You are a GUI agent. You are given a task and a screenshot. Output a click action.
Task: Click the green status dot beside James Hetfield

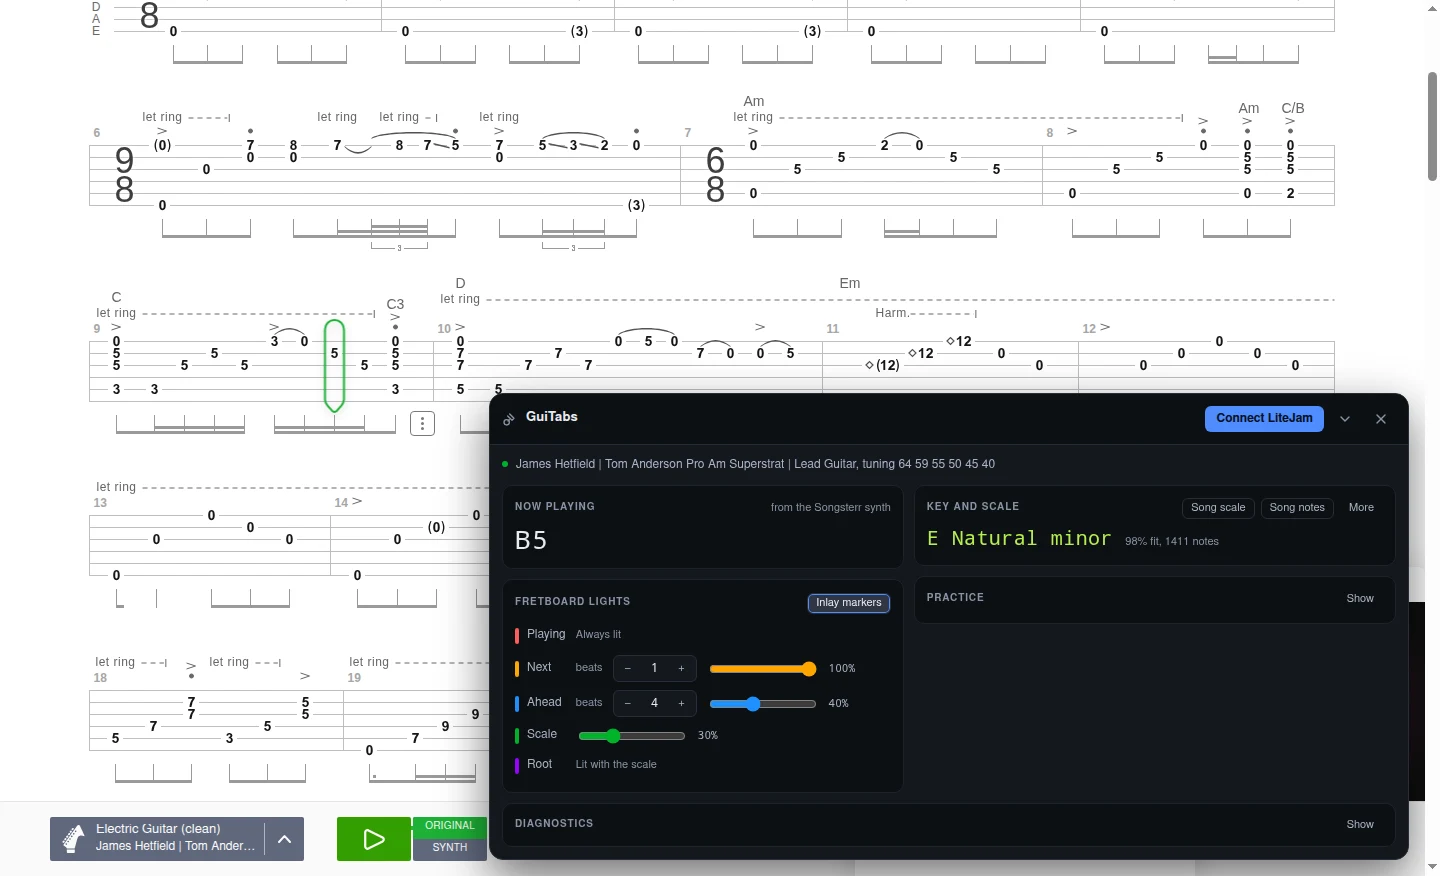coord(505,464)
